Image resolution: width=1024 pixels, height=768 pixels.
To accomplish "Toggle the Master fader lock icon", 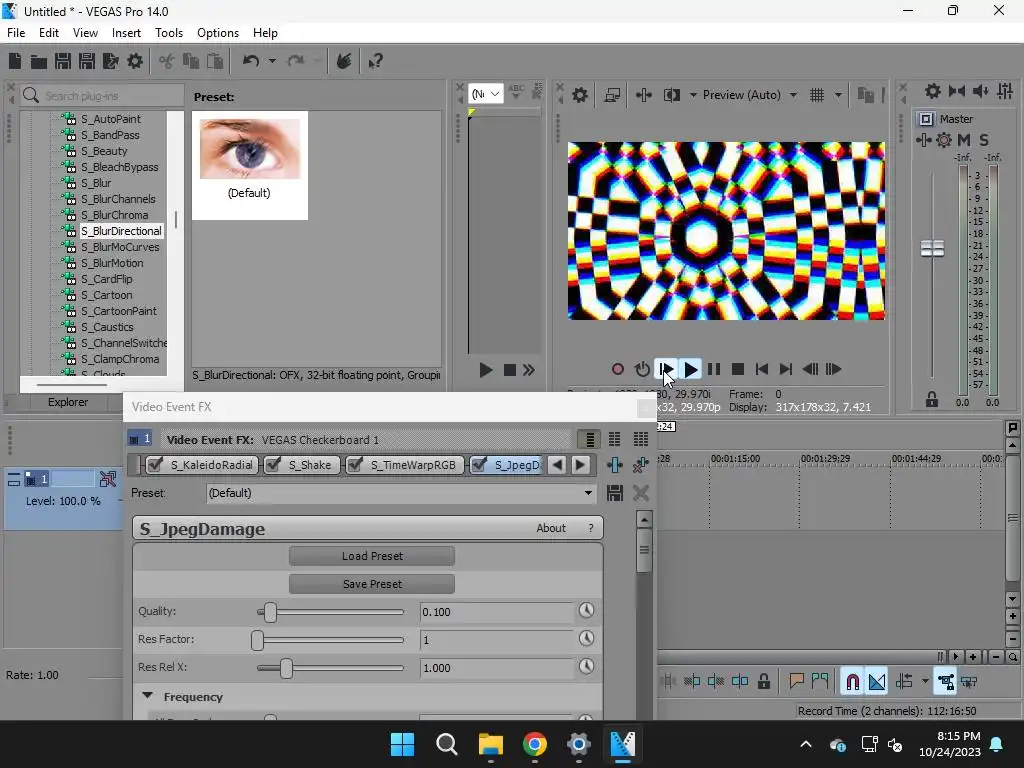I will [932, 400].
